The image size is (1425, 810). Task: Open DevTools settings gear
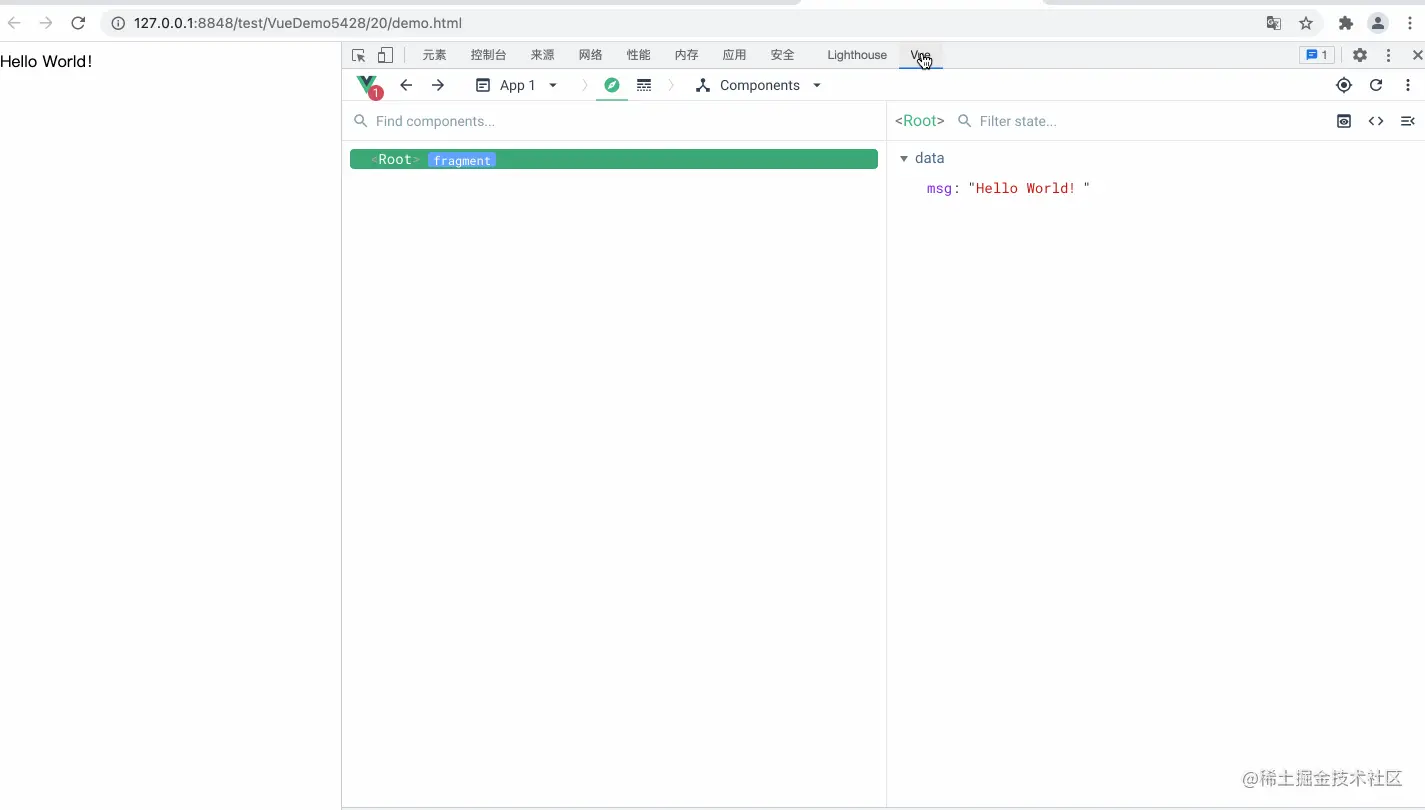click(x=1360, y=56)
